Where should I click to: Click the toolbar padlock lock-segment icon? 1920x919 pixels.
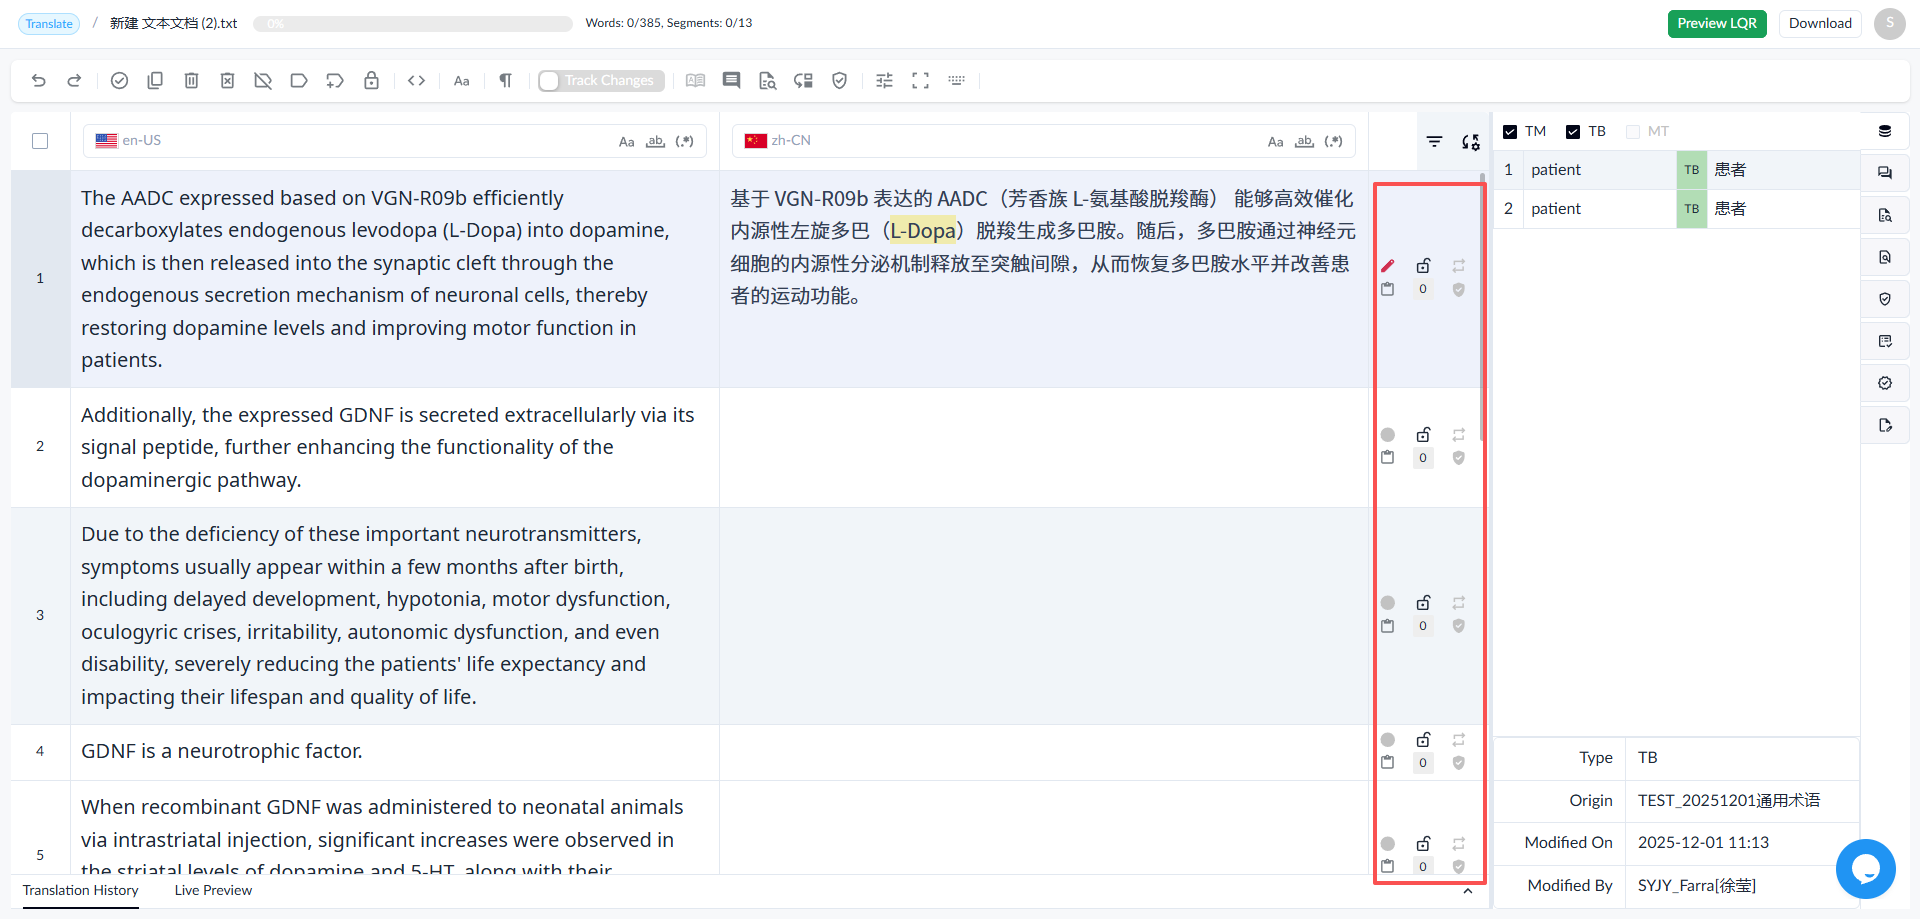coord(371,81)
